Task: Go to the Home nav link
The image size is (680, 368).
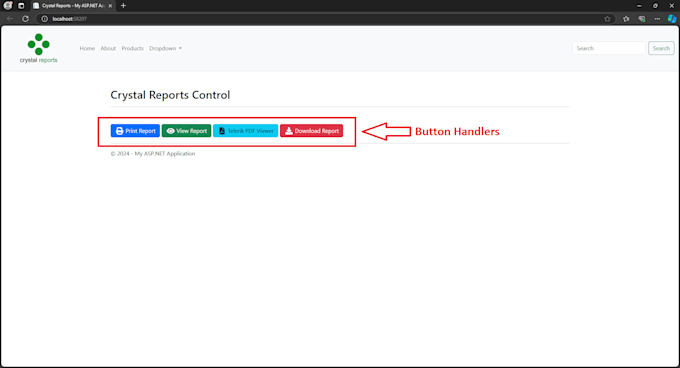Action: (x=87, y=49)
